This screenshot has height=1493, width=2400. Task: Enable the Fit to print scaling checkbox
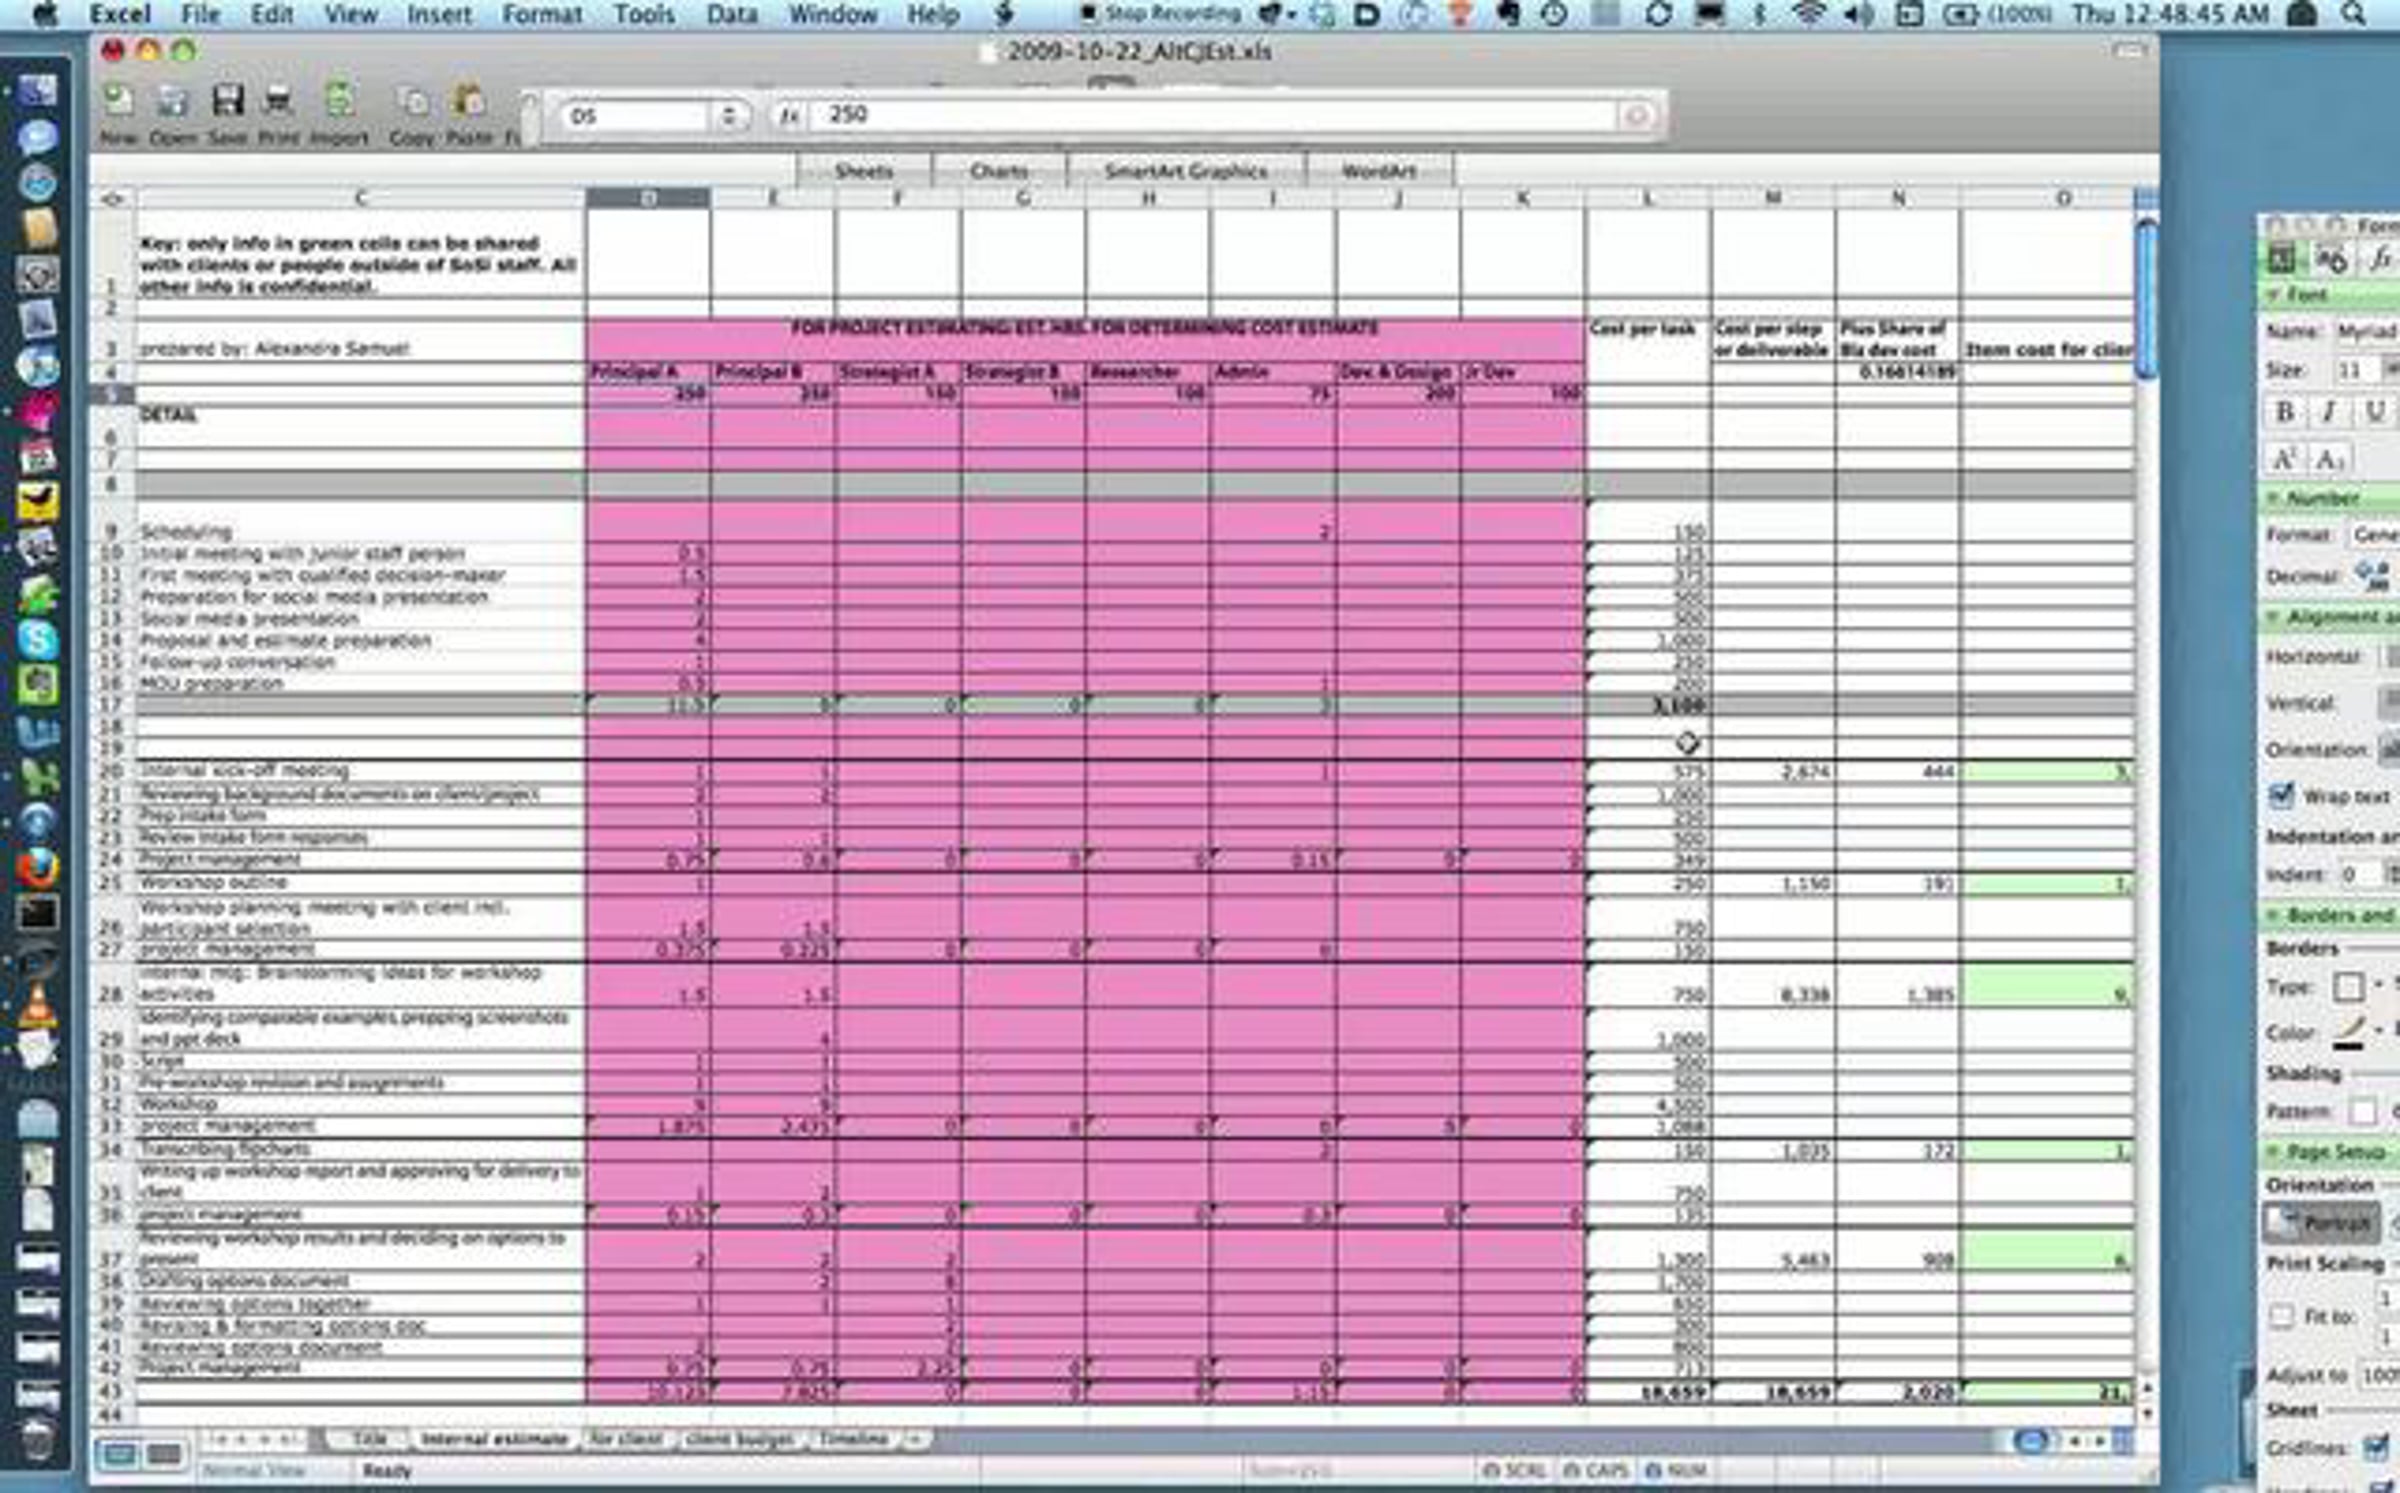(2281, 1316)
